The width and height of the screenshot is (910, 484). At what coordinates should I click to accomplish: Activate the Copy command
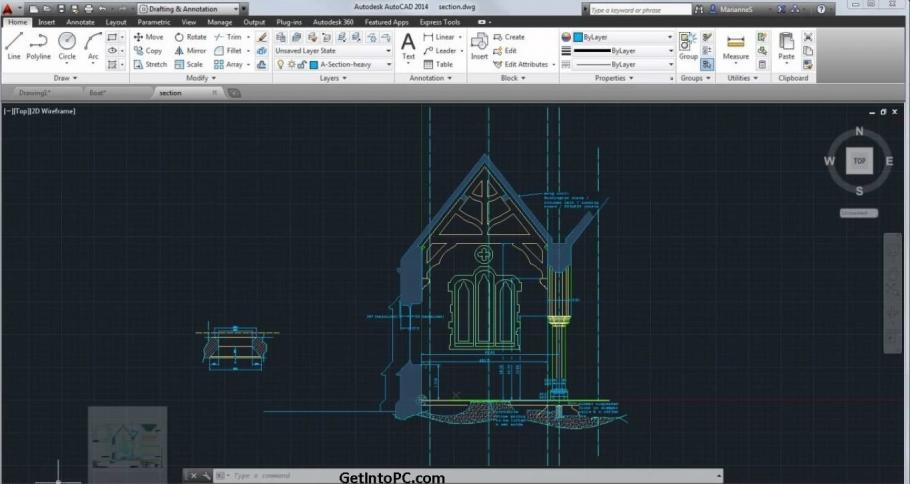(x=148, y=50)
